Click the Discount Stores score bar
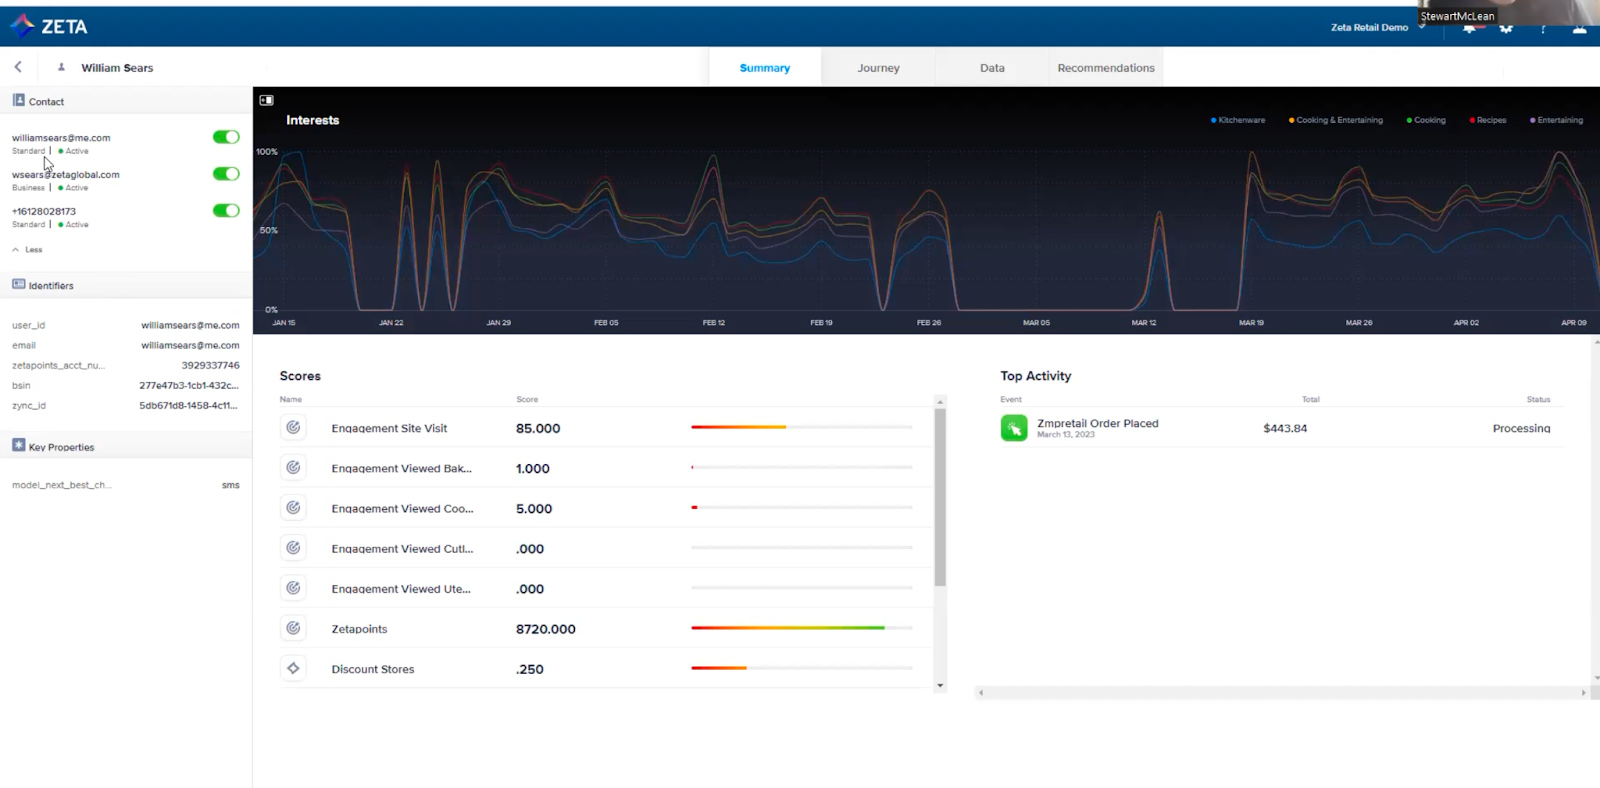Viewport: 1600px width, 788px height. coord(802,668)
